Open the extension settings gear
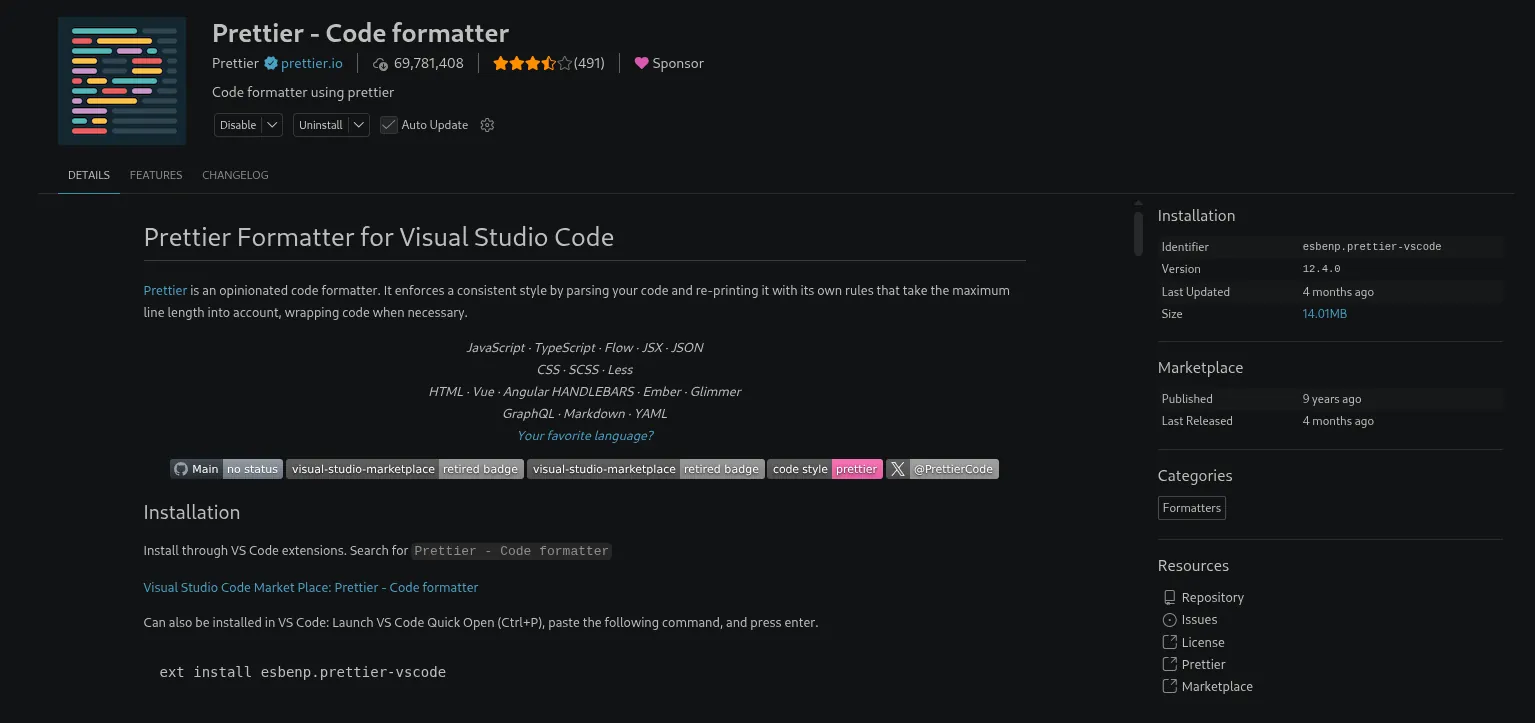 [488, 125]
